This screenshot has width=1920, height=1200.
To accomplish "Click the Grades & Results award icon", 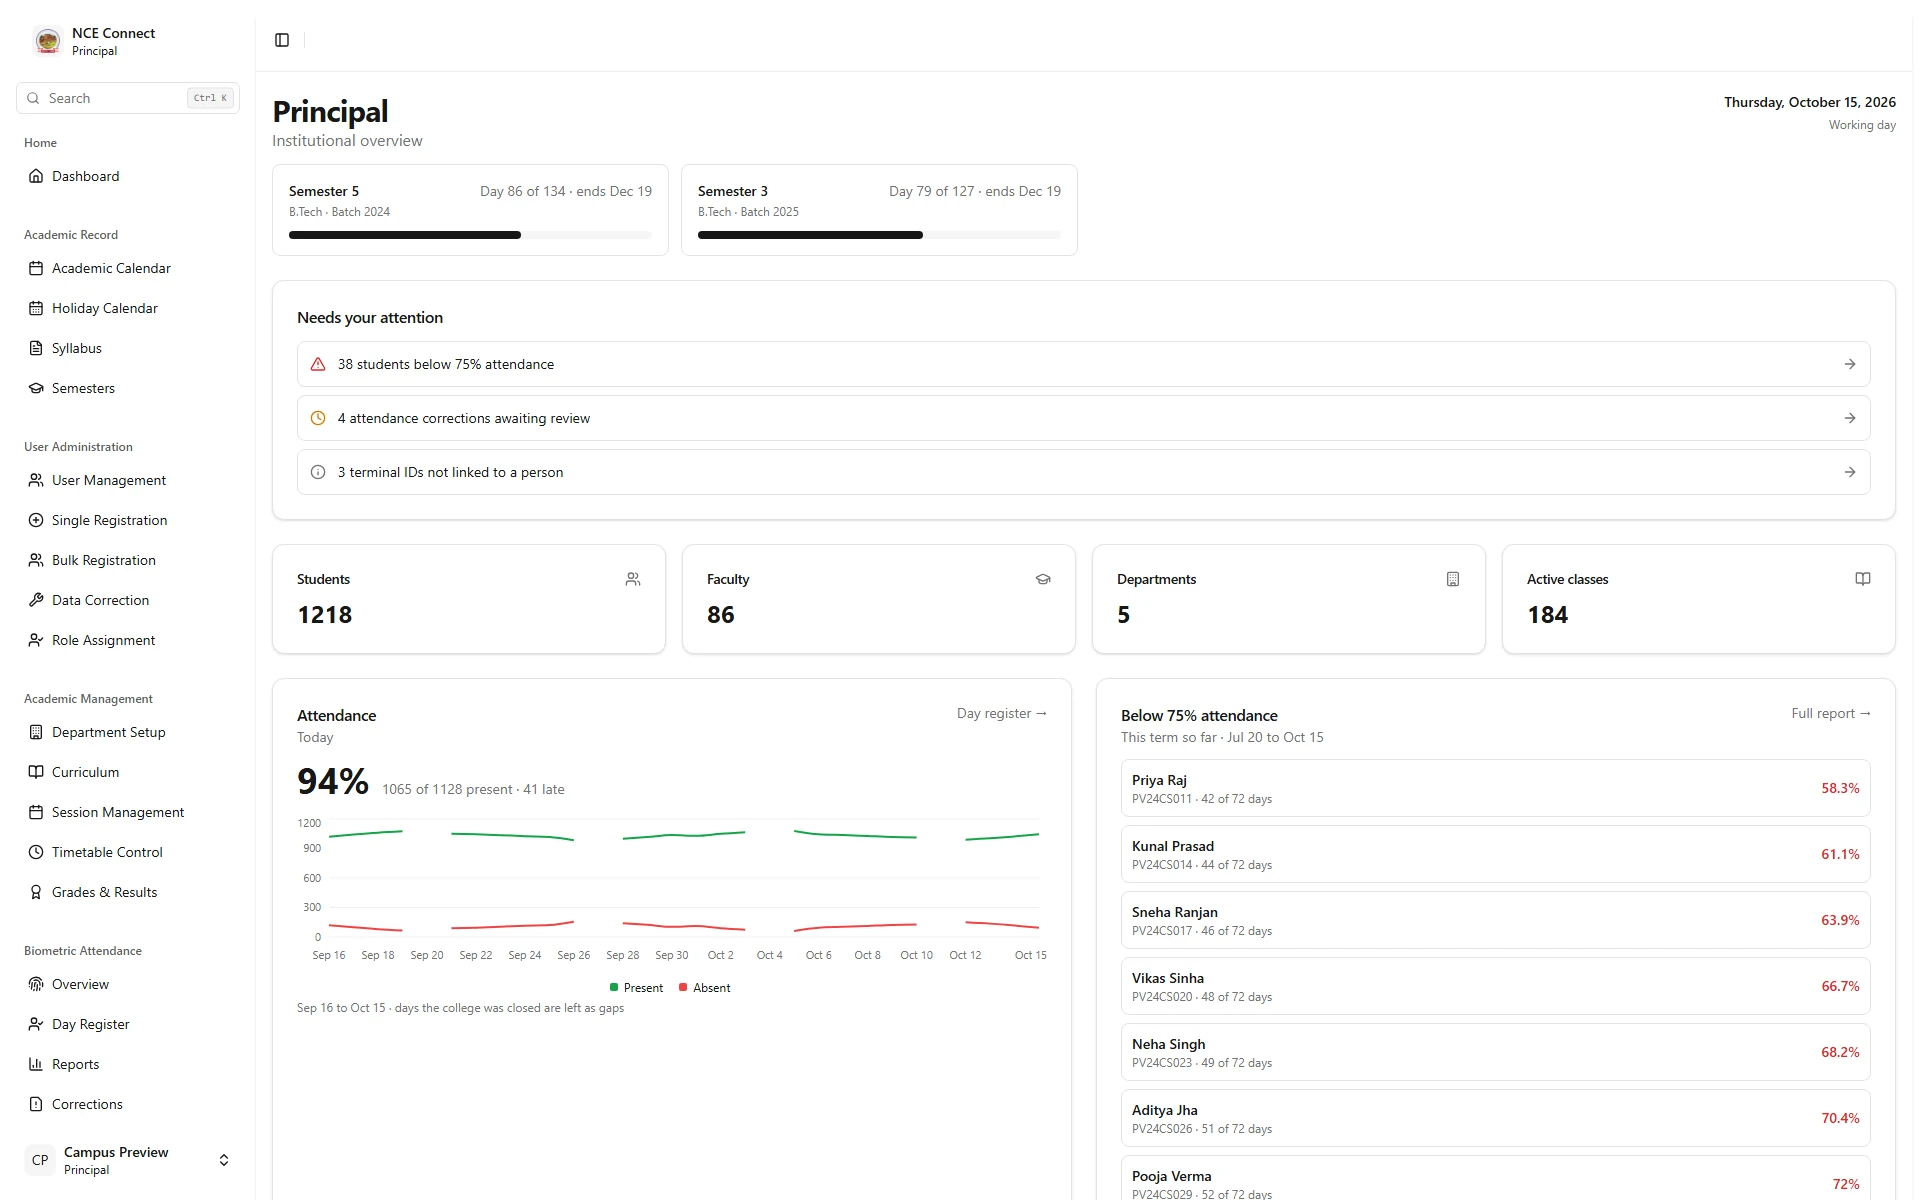I will point(36,892).
